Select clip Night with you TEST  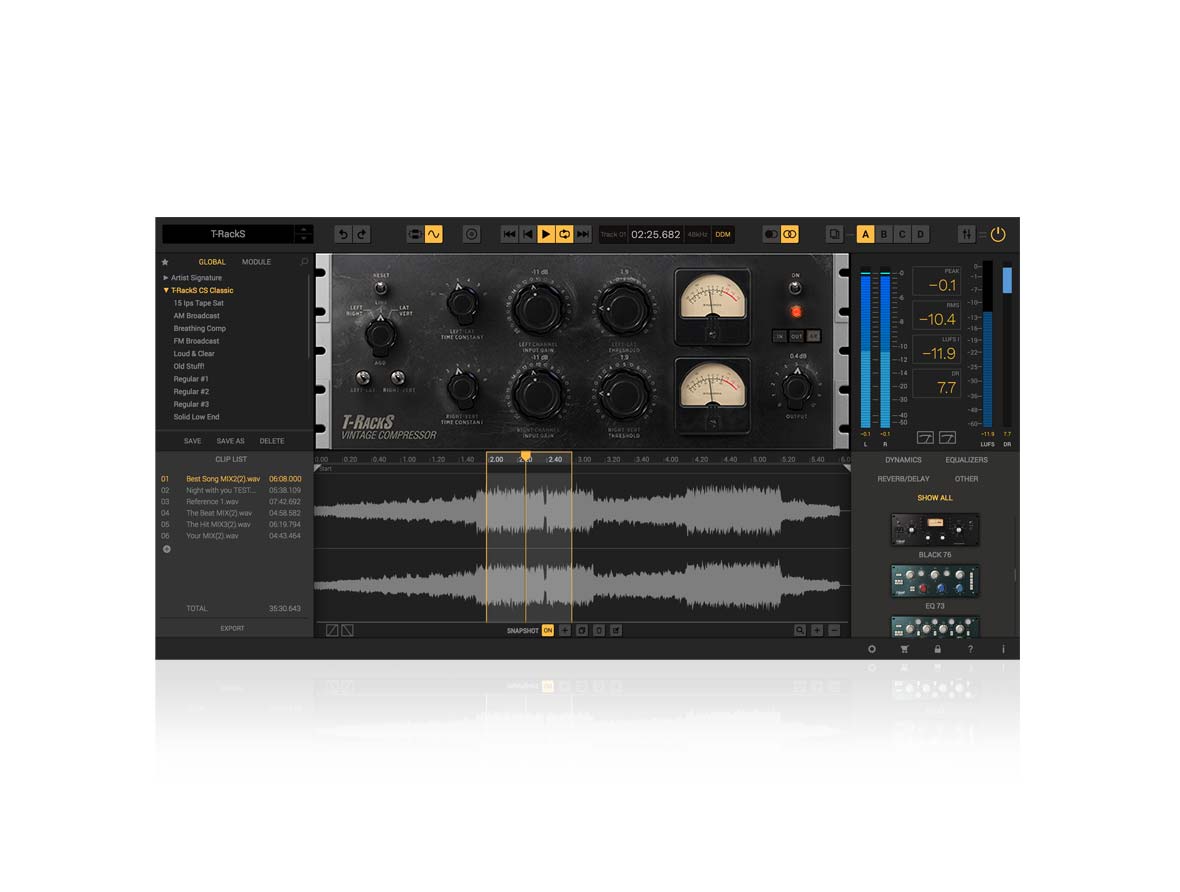(231, 491)
